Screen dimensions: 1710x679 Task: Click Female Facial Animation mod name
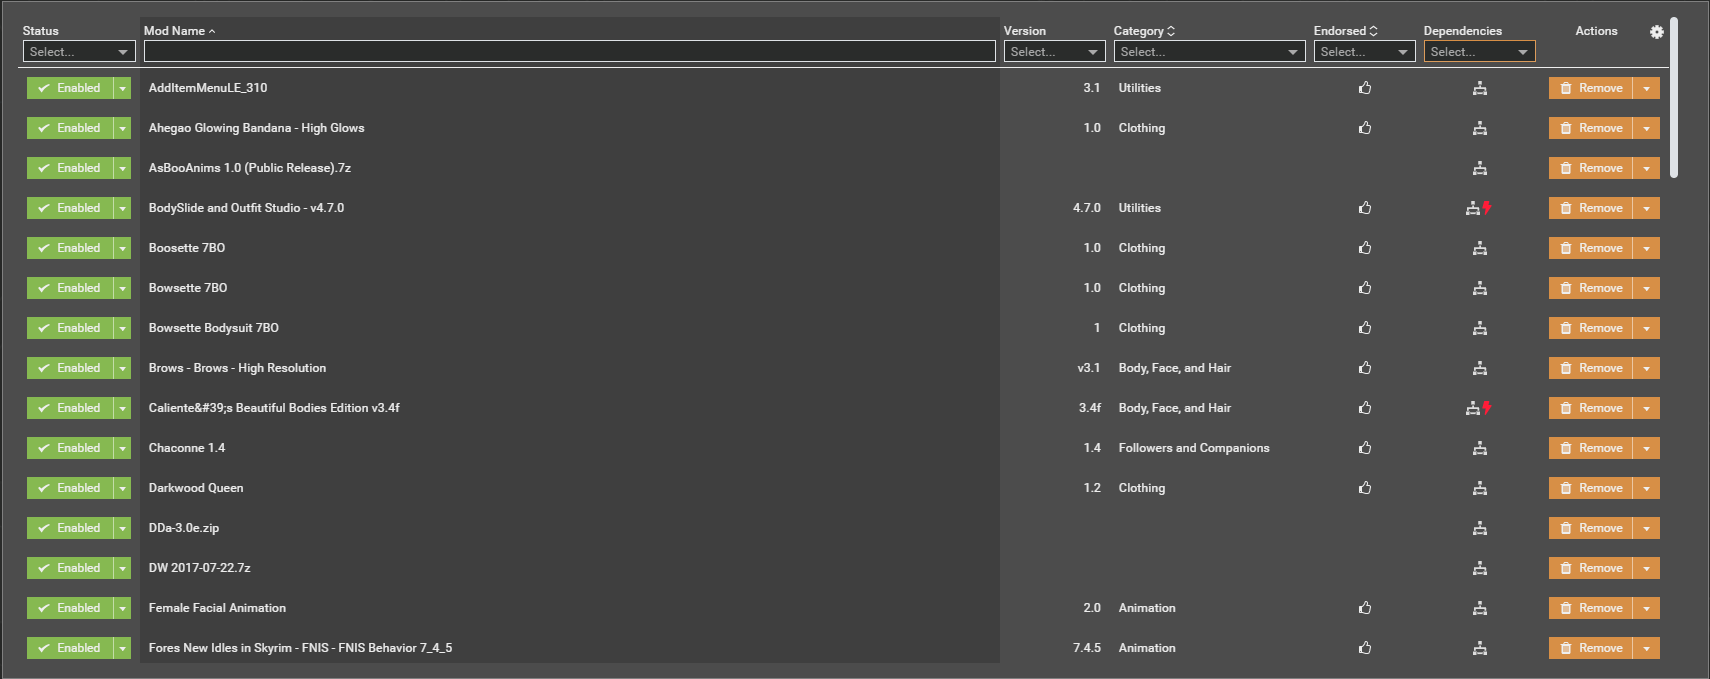(217, 608)
